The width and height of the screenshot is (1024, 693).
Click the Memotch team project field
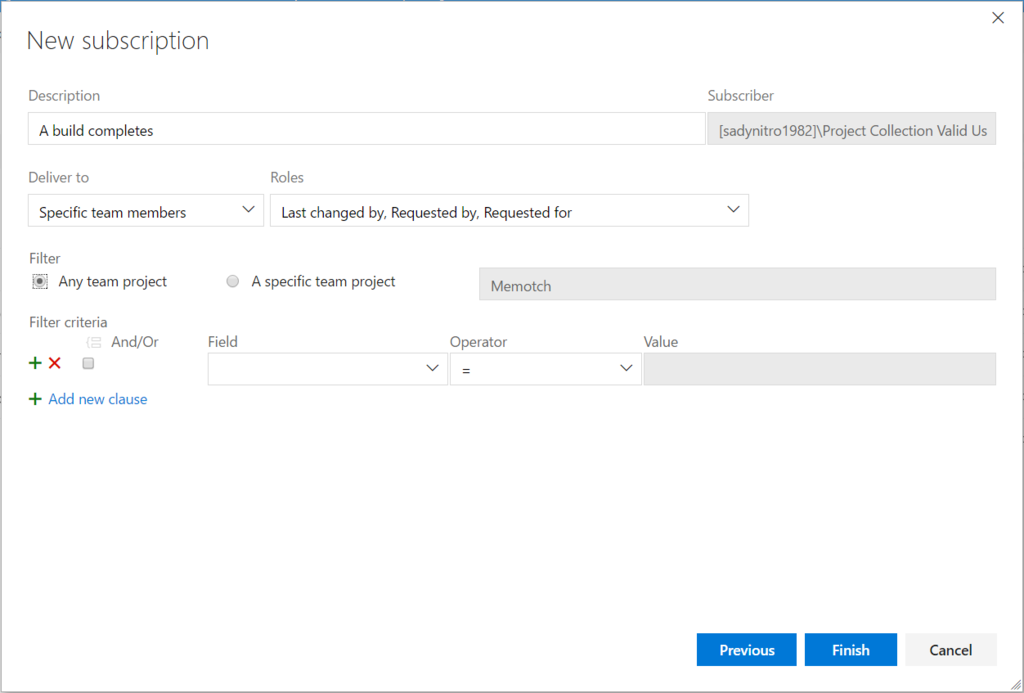[x=737, y=285]
